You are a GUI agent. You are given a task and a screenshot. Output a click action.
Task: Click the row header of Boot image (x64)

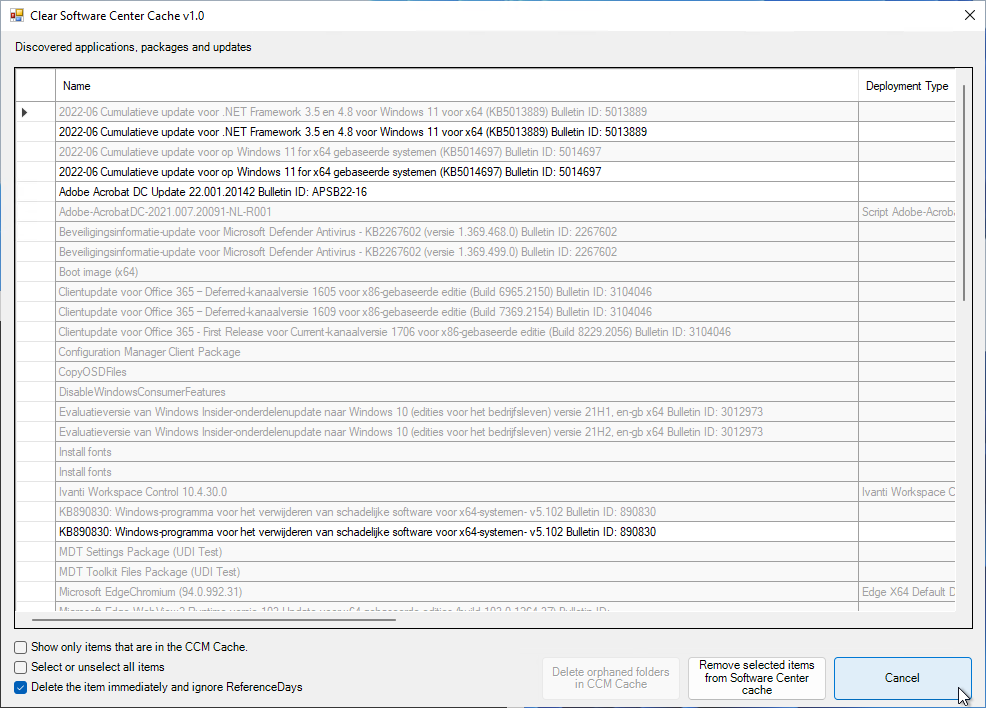(x=35, y=272)
